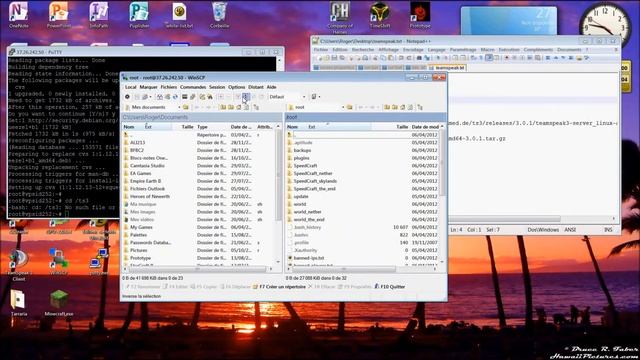Click the WinSCP terminal console toolbar icon
This screenshot has height=360, width=640.
point(184,97)
